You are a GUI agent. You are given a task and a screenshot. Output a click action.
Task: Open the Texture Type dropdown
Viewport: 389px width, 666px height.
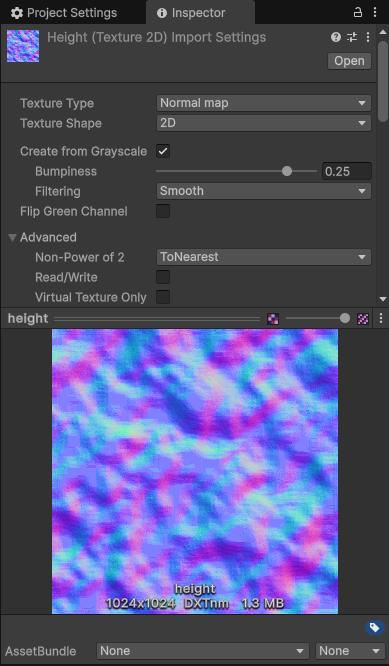pyautogui.click(x=264, y=103)
